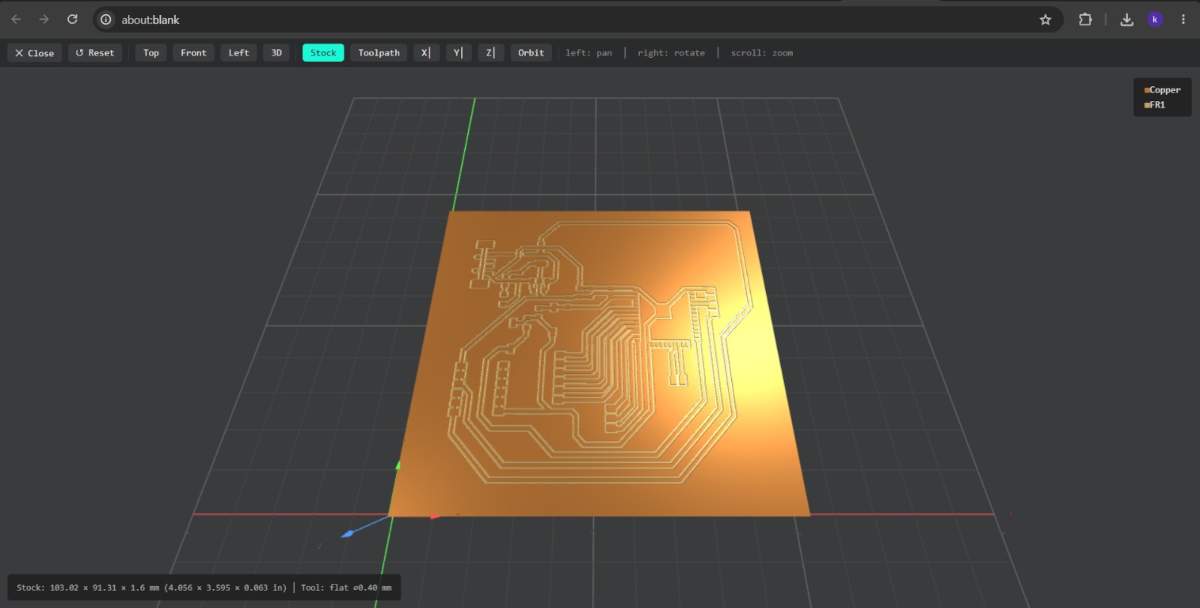Focus the about:blank address bar
The height and width of the screenshot is (608, 1200).
point(580,19)
